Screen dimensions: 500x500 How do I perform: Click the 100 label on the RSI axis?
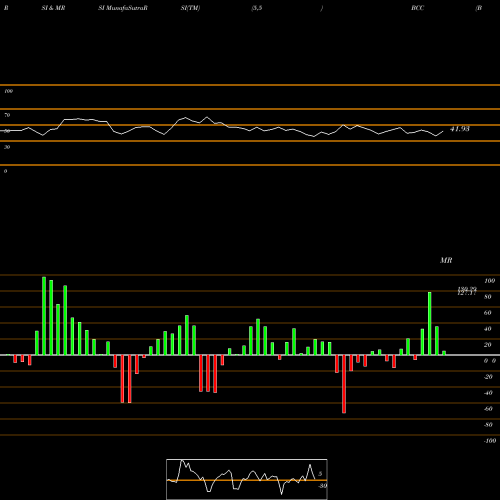8,91
